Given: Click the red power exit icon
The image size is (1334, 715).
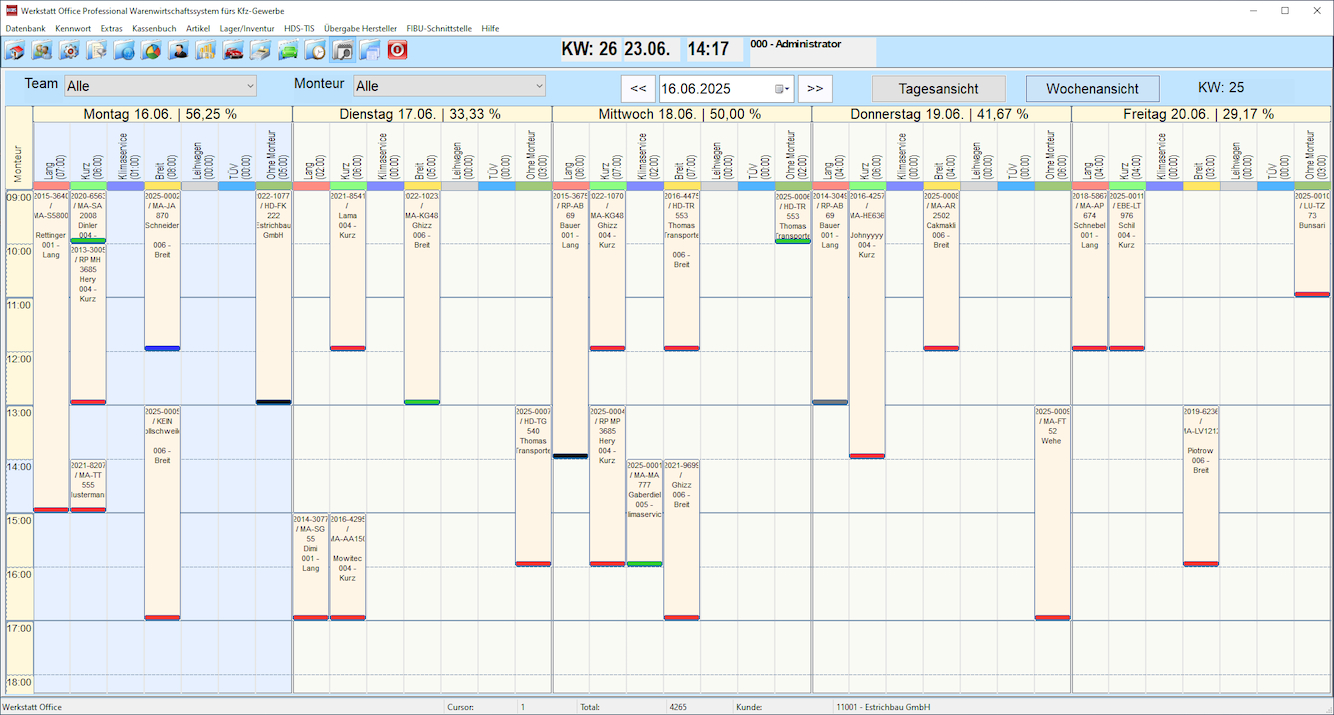Looking at the screenshot, I should (x=397, y=50).
